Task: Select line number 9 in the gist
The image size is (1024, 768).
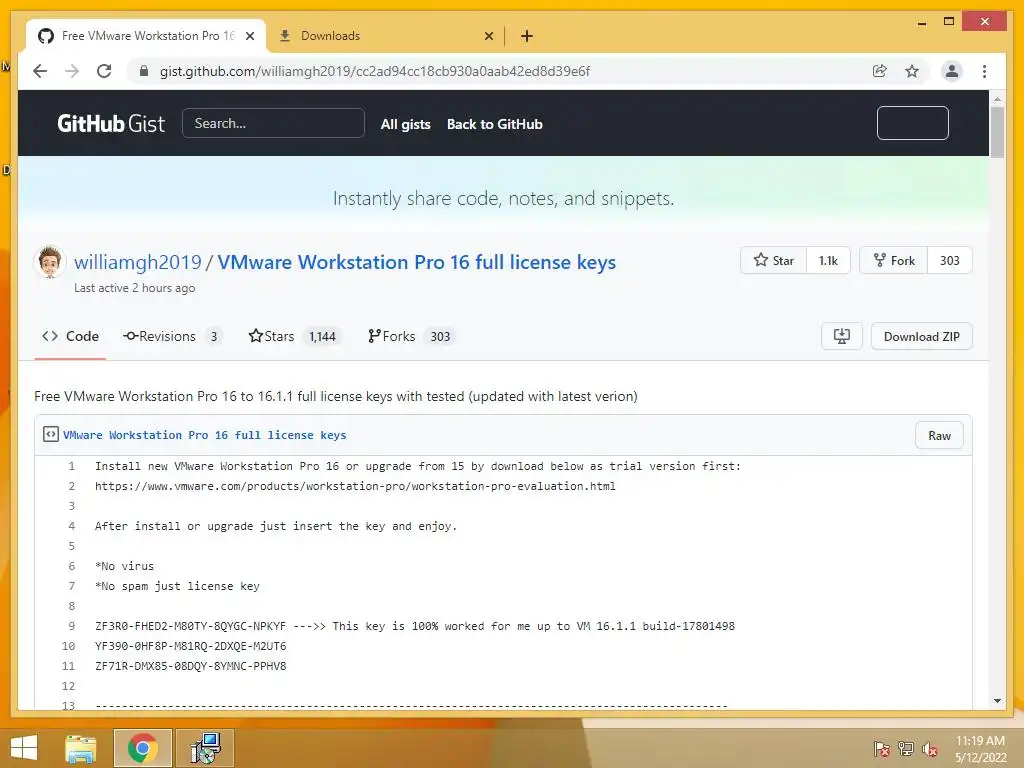Action: 71,626
